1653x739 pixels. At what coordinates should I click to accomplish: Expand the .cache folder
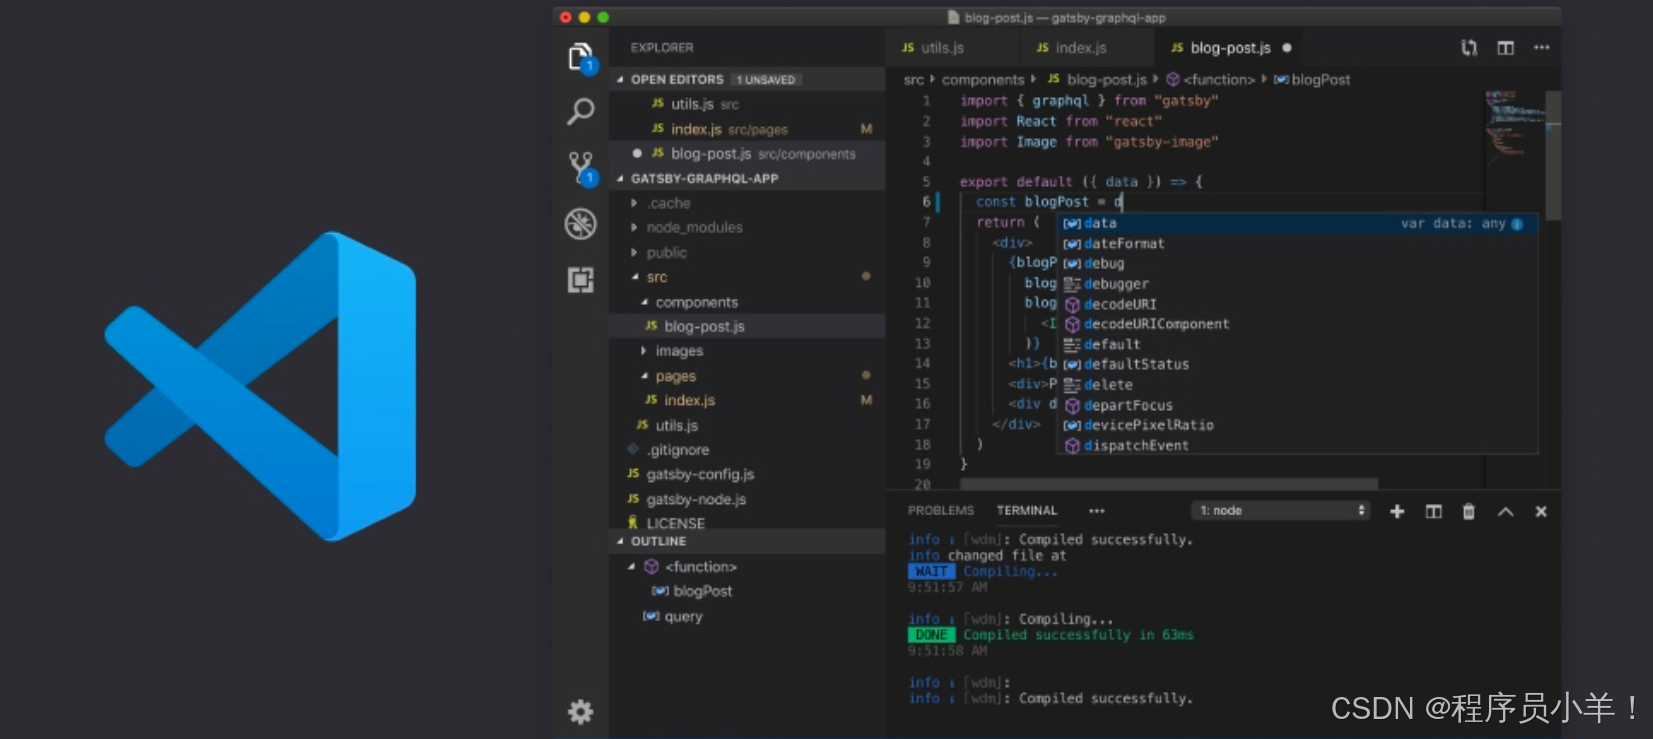(634, 203)
